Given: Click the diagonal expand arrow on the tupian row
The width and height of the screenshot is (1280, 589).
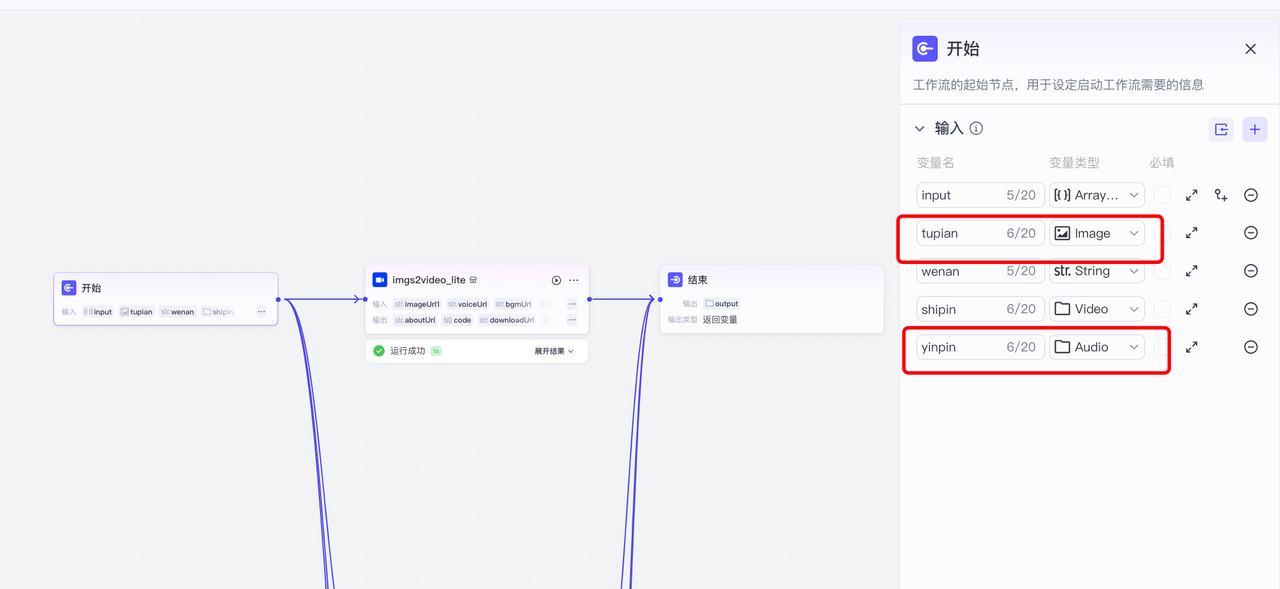Looking at the screenshot, I should pyautogui.click(x=1191, y=232).
